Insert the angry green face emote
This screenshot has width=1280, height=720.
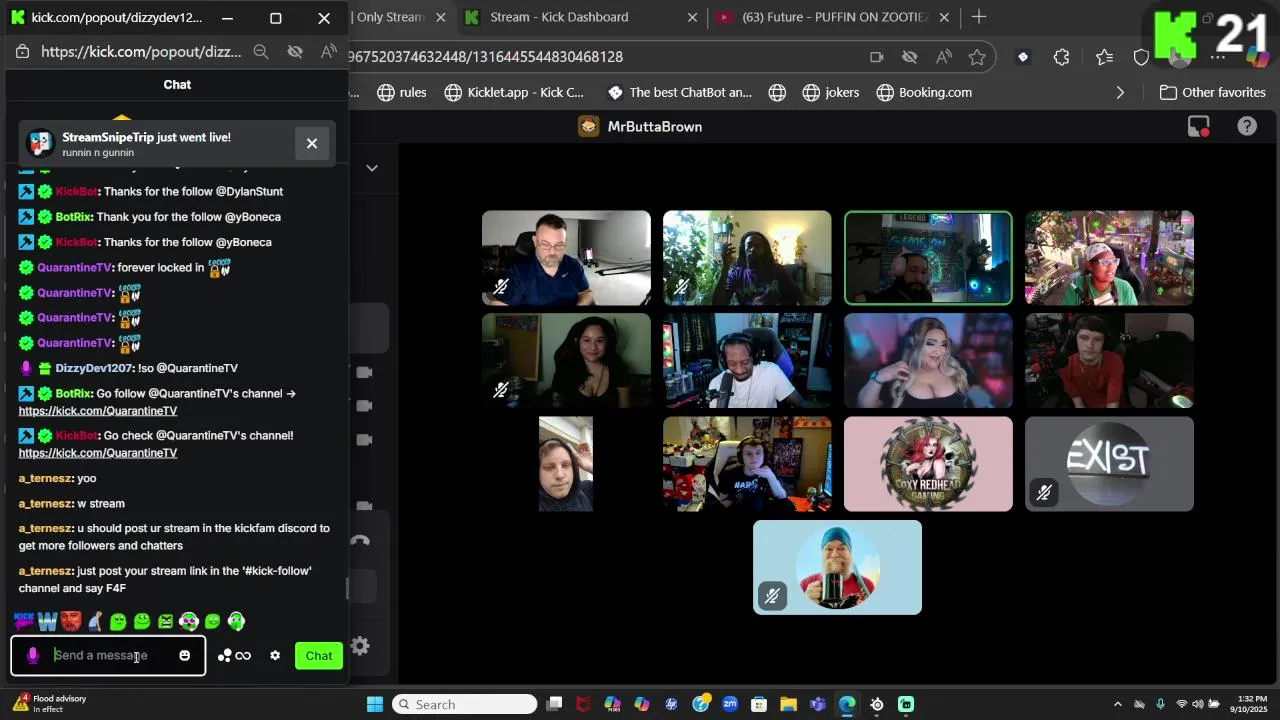[x=165, y=621]
